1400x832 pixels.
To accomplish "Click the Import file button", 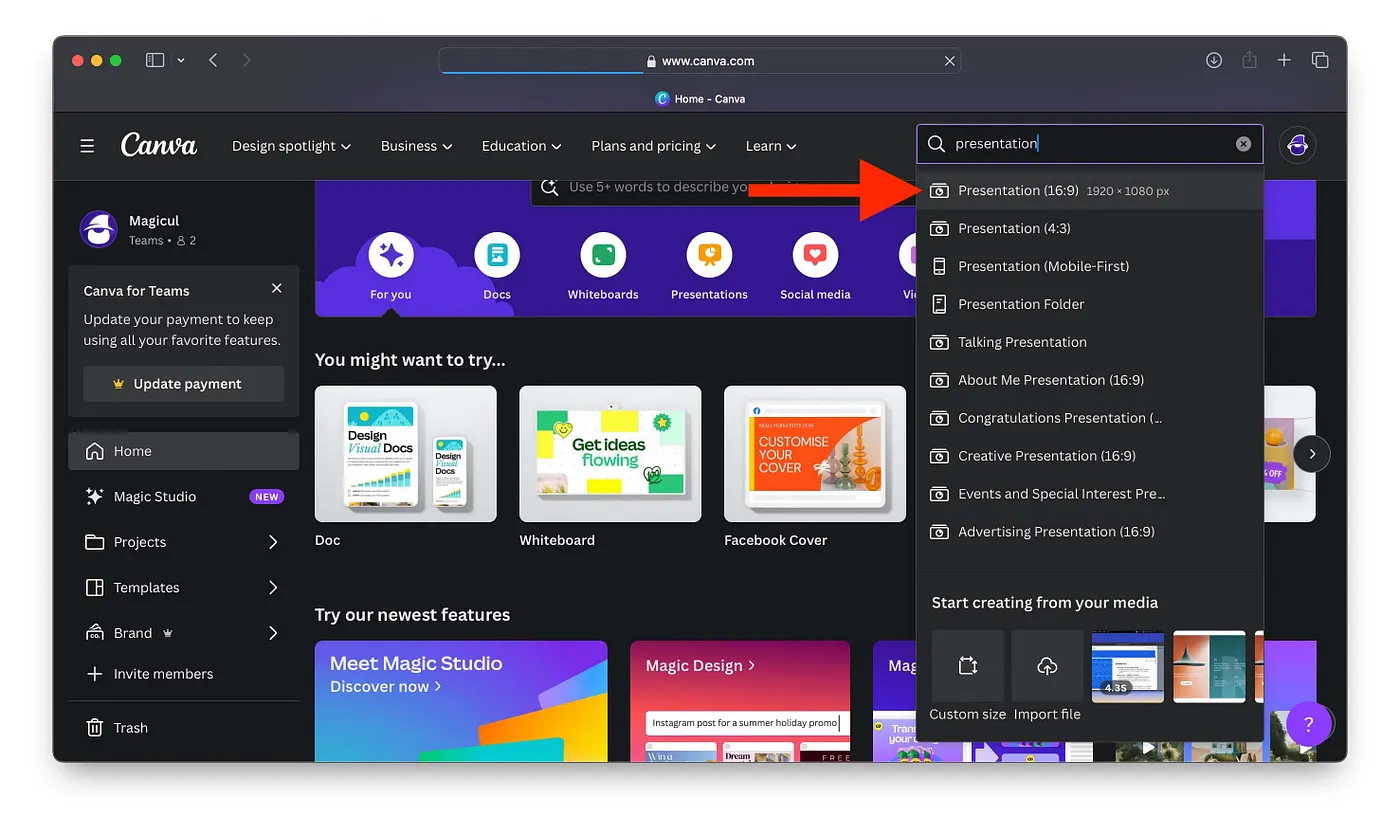I will [x=1047, y=666].
